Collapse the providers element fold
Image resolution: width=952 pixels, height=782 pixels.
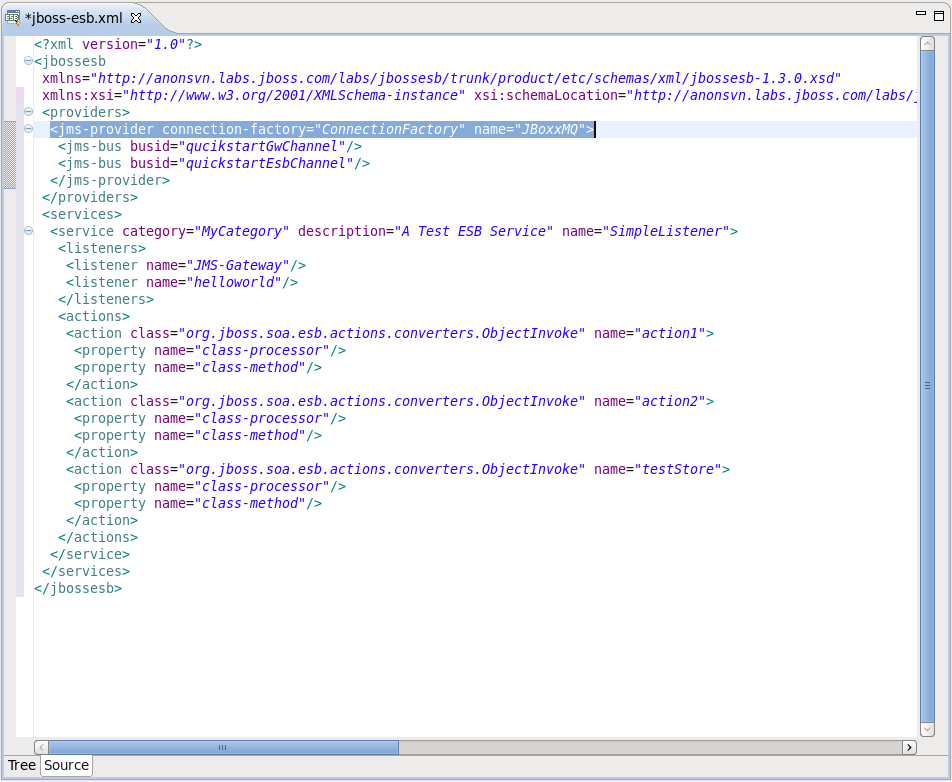[x=28, y=112]
